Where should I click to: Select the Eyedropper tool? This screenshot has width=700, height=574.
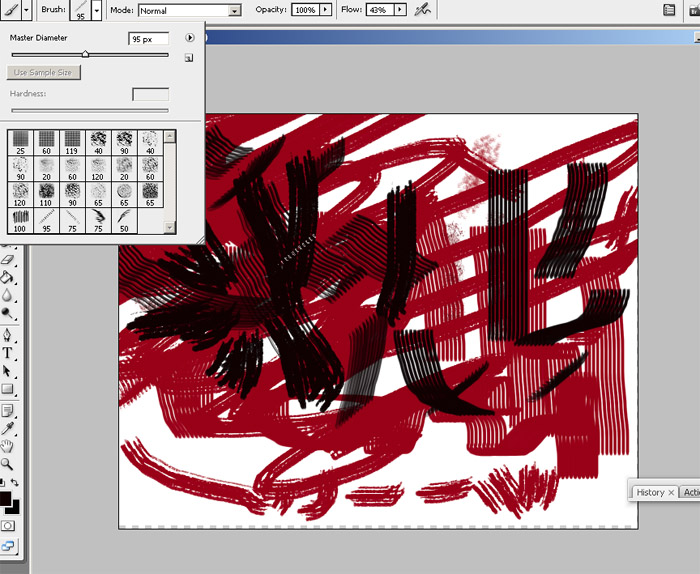(x=7, y=428)
